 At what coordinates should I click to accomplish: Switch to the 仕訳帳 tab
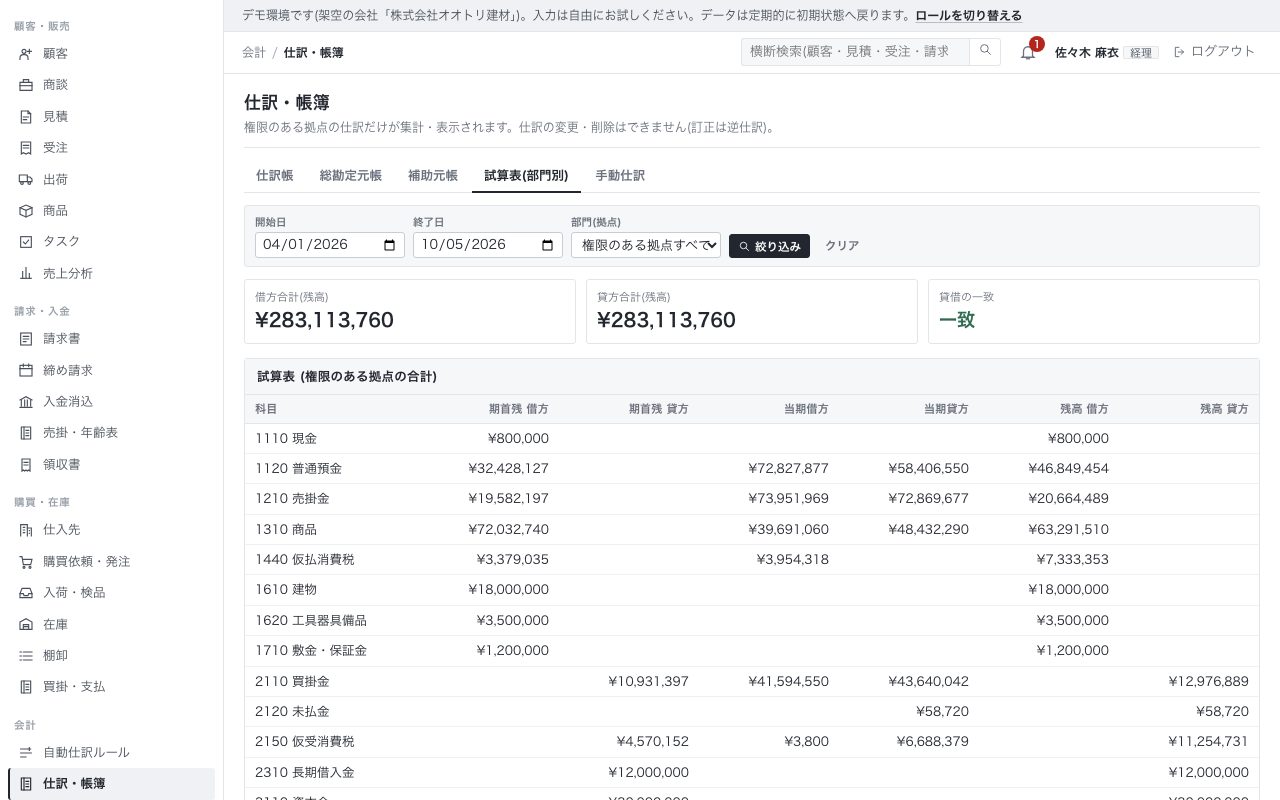pyautogui.click(x=275, y=175)
